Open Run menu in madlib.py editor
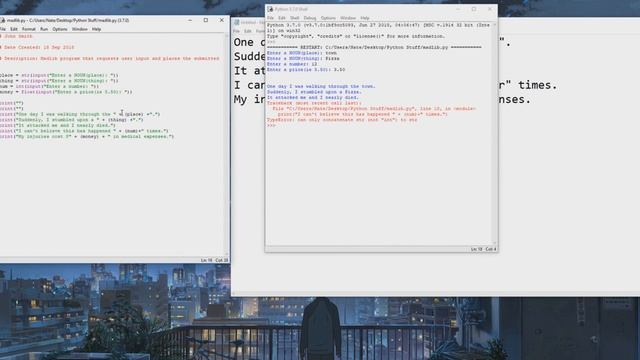Screen dimensions: 640x360 point(44,29)
